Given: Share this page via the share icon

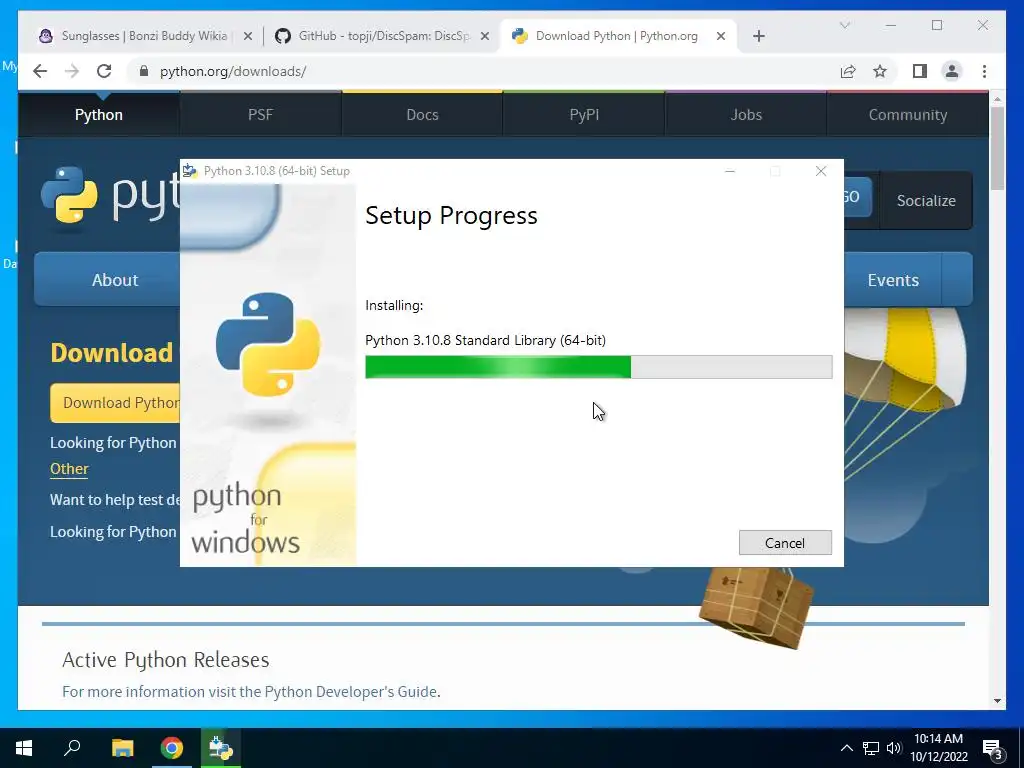Looking at the screenshot, I should tap(848, 71).
